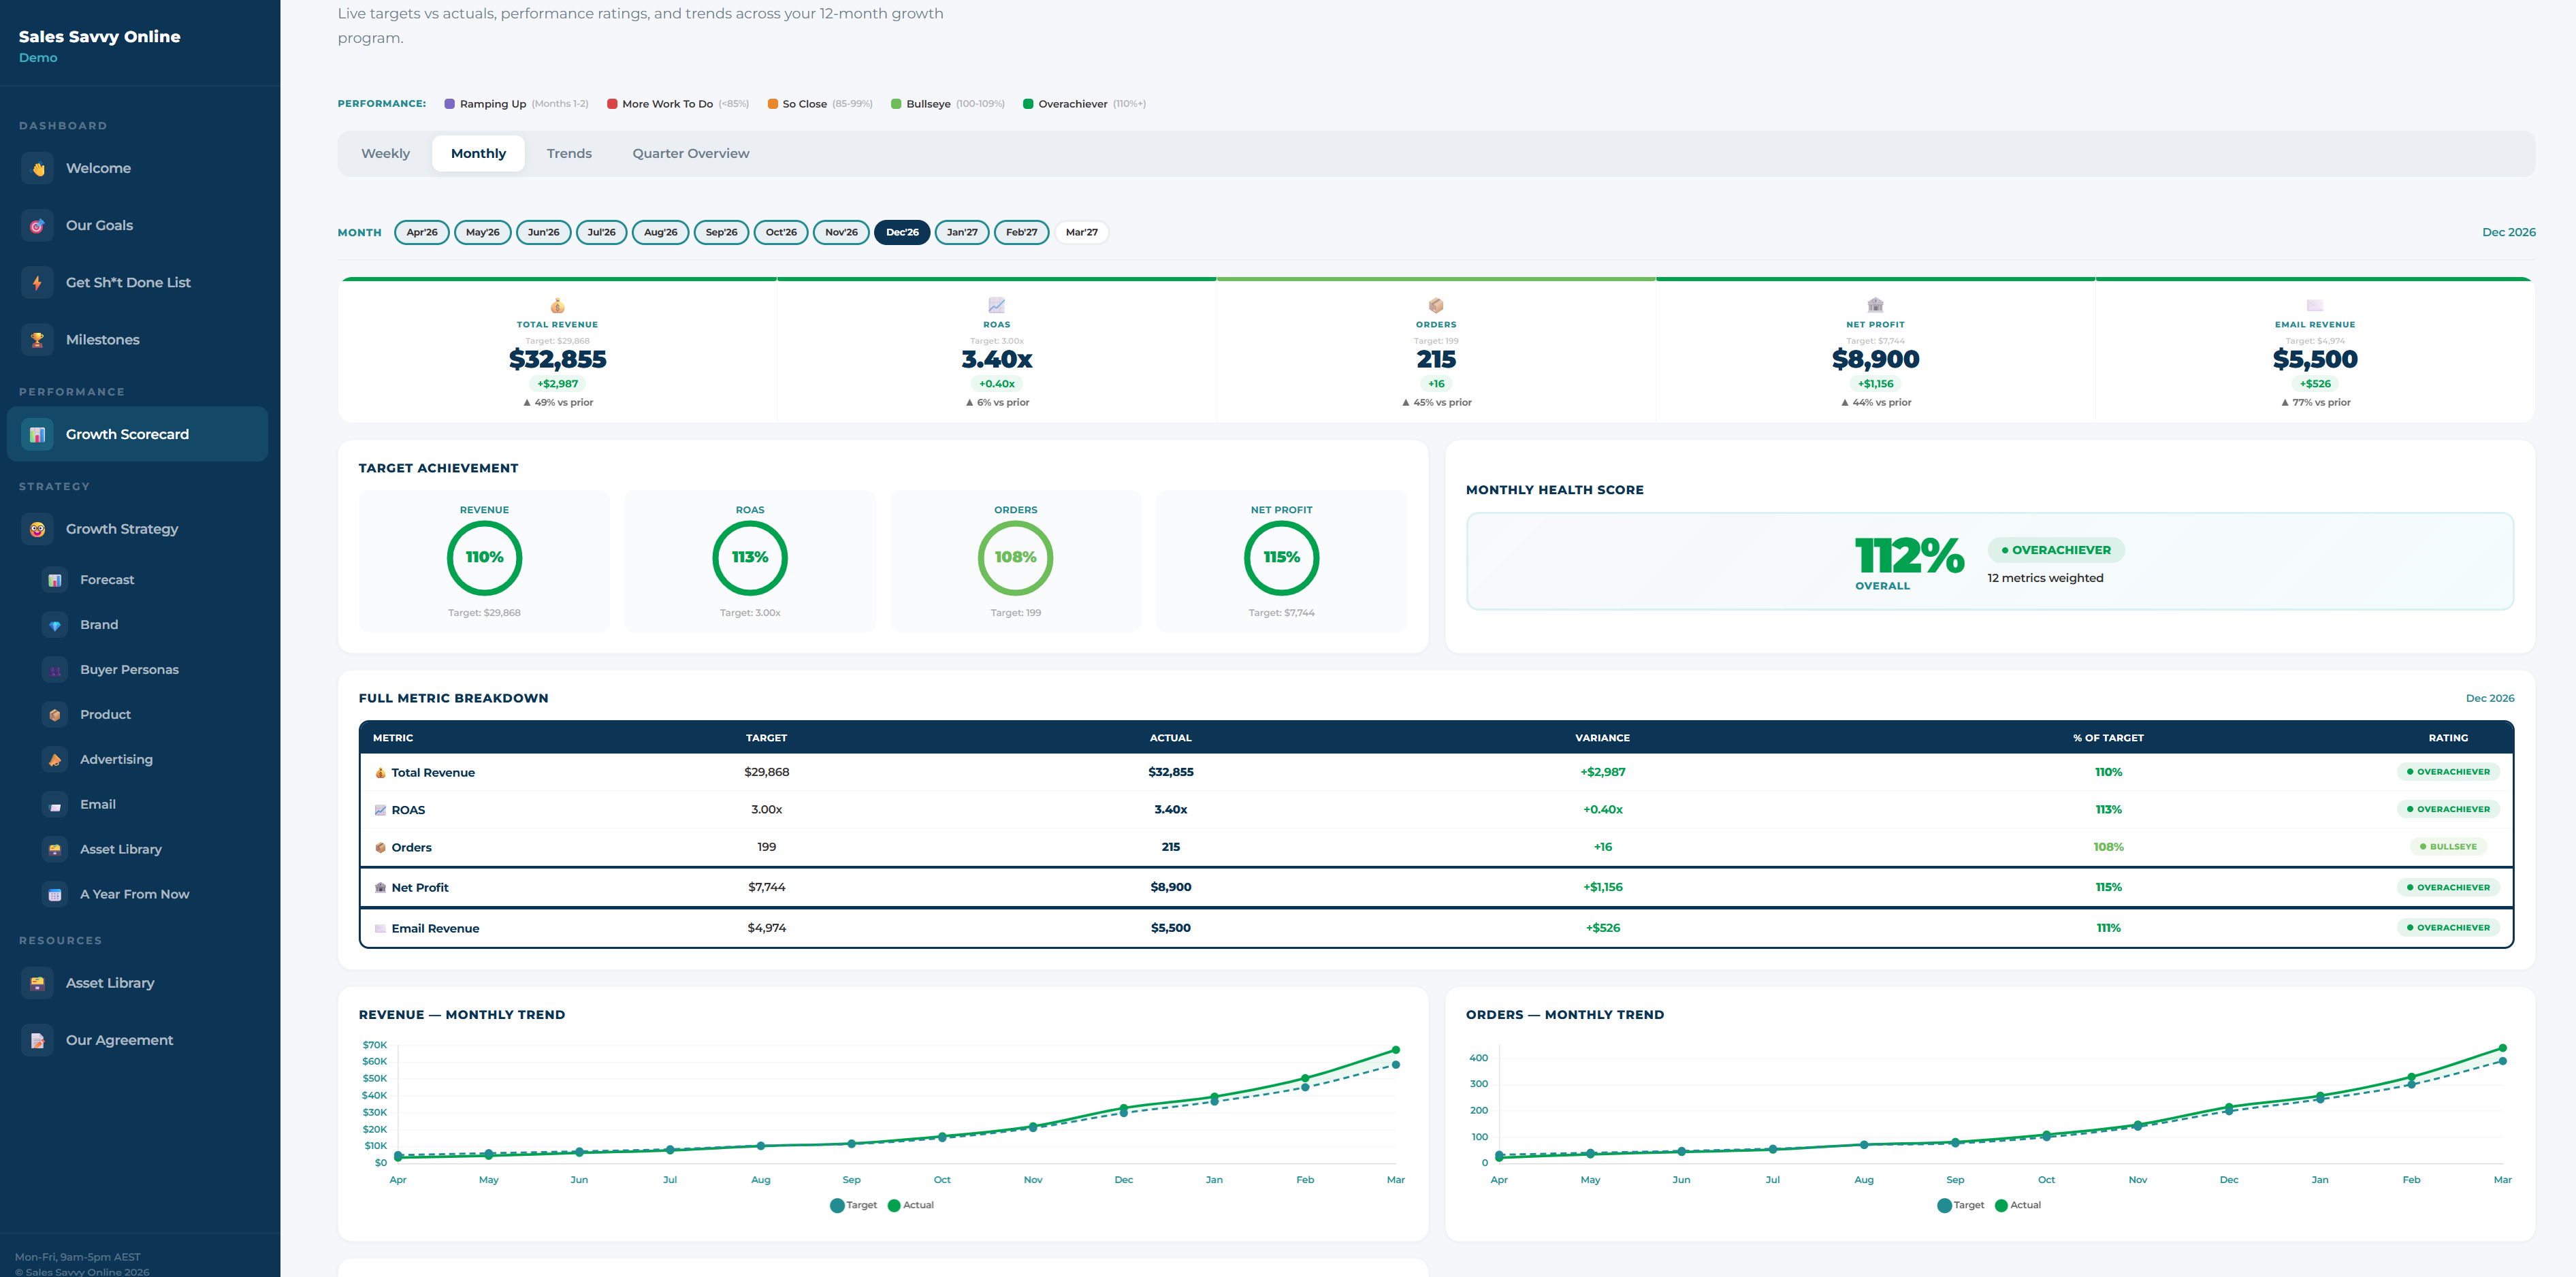Open the Quarter Overview tab
Viewport: 2576px width, 1277px height.
(690, 153)
